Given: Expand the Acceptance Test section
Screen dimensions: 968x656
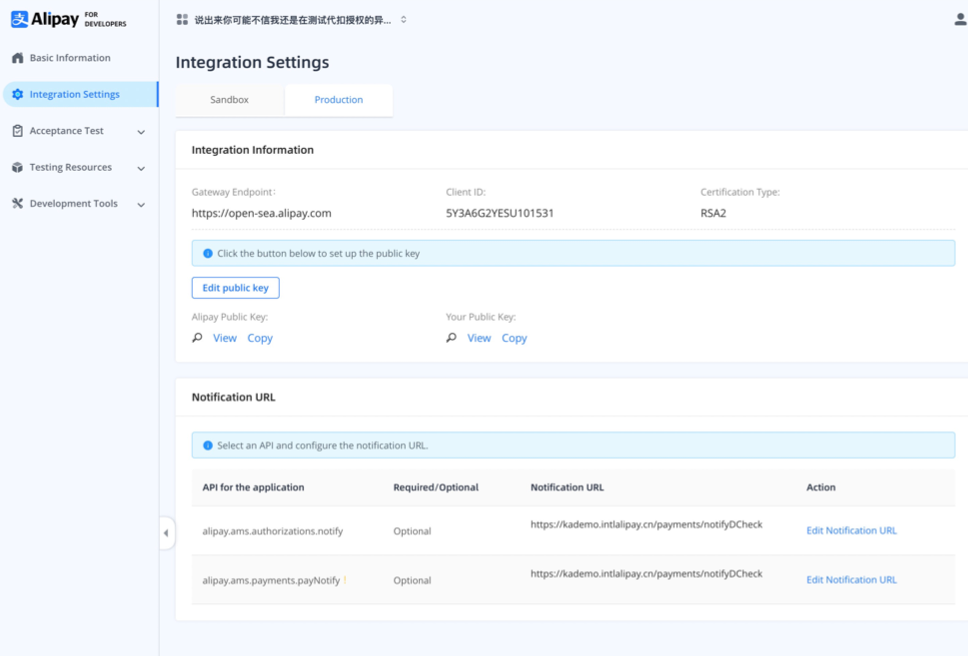Looking at the screenshot, I should [x=141, y=131].
